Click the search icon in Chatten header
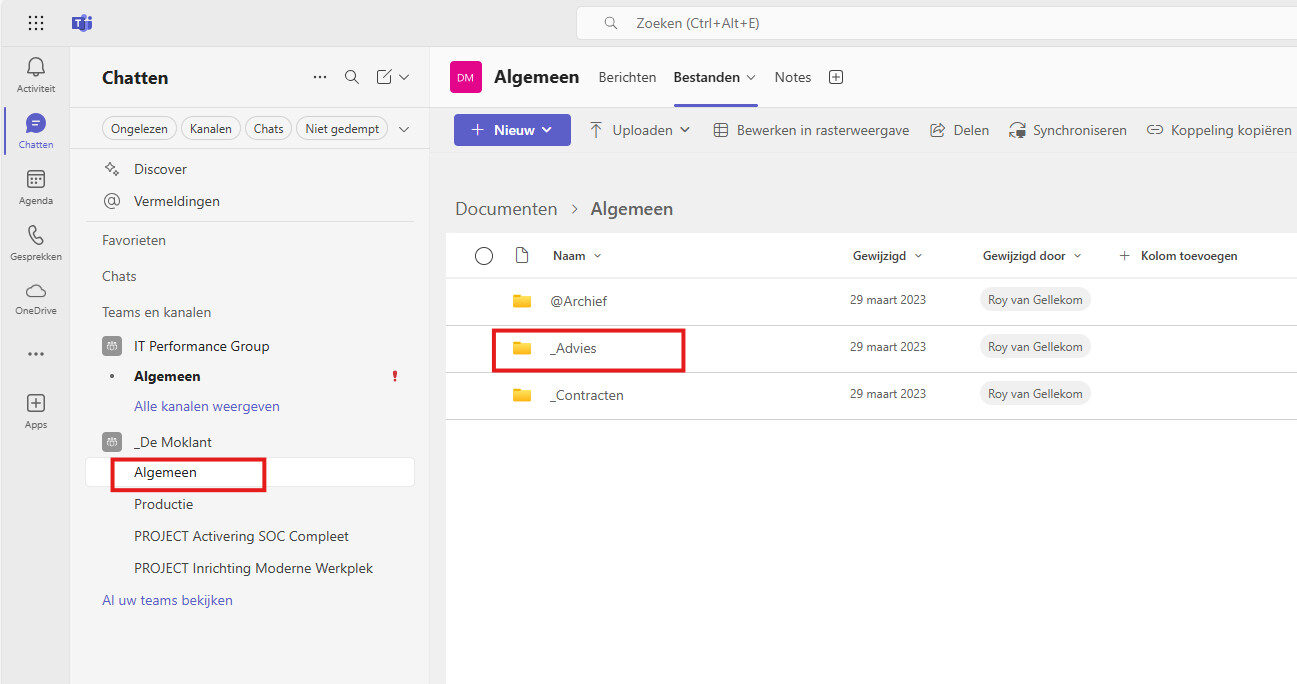The height and width of the screenshot is (684, 1297). [351, 77]
